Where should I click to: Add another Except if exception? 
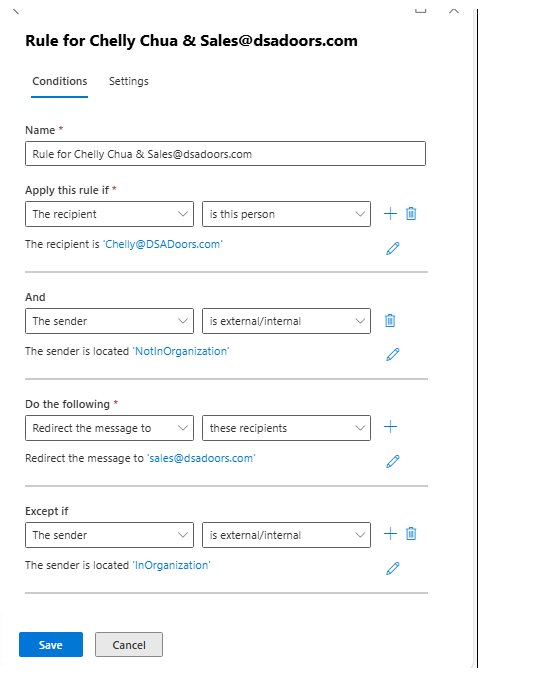click(390, 534)
